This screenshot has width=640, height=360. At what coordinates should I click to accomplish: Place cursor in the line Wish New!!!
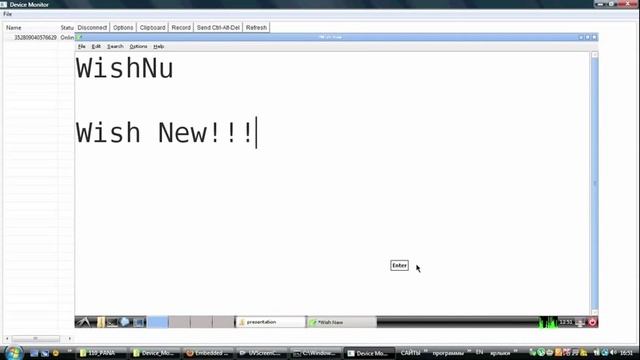point(164,133)
